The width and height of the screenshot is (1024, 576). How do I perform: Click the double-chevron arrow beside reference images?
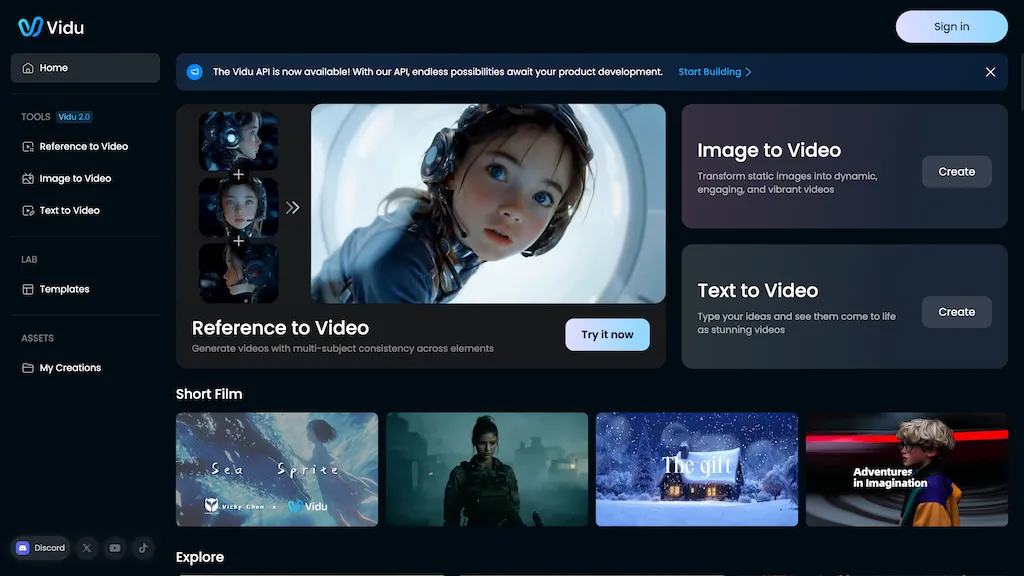pos(293,208)
